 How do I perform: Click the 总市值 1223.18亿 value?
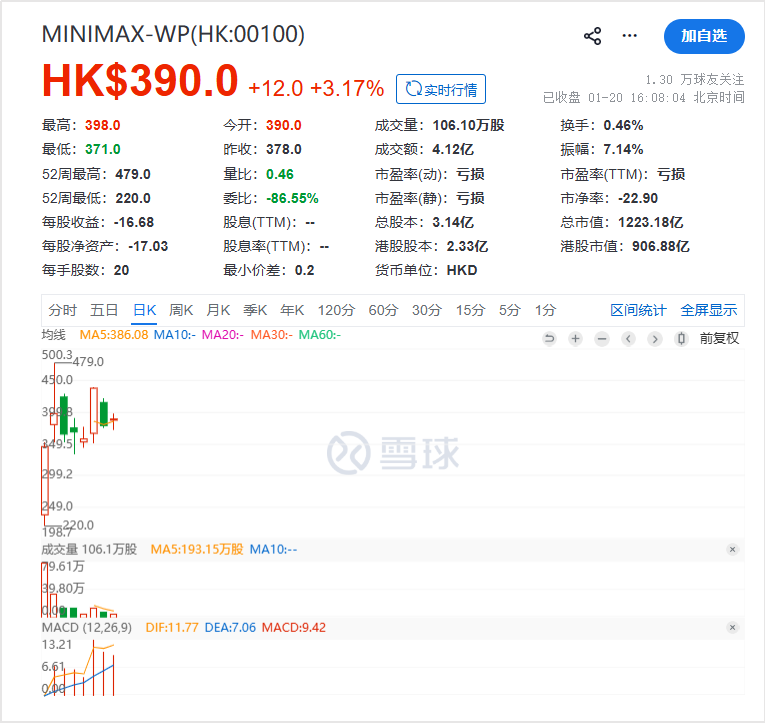point(651,222)
